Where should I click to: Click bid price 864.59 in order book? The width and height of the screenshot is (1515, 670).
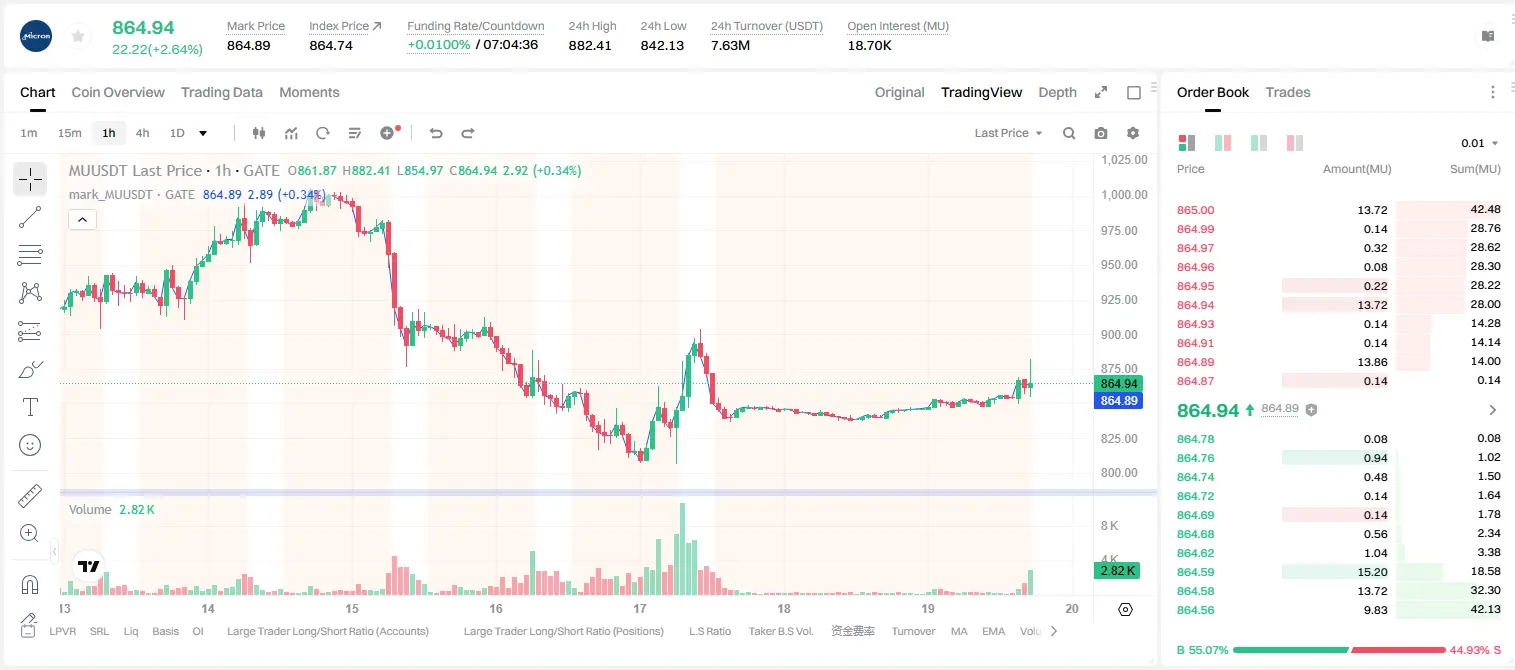click(x=1195, y=572)
